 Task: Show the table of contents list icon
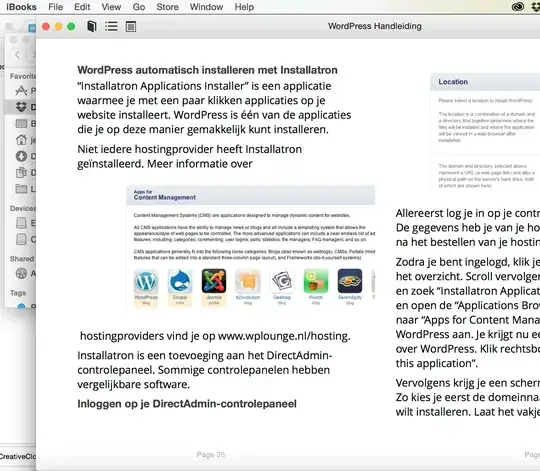(x=111, y=26)
